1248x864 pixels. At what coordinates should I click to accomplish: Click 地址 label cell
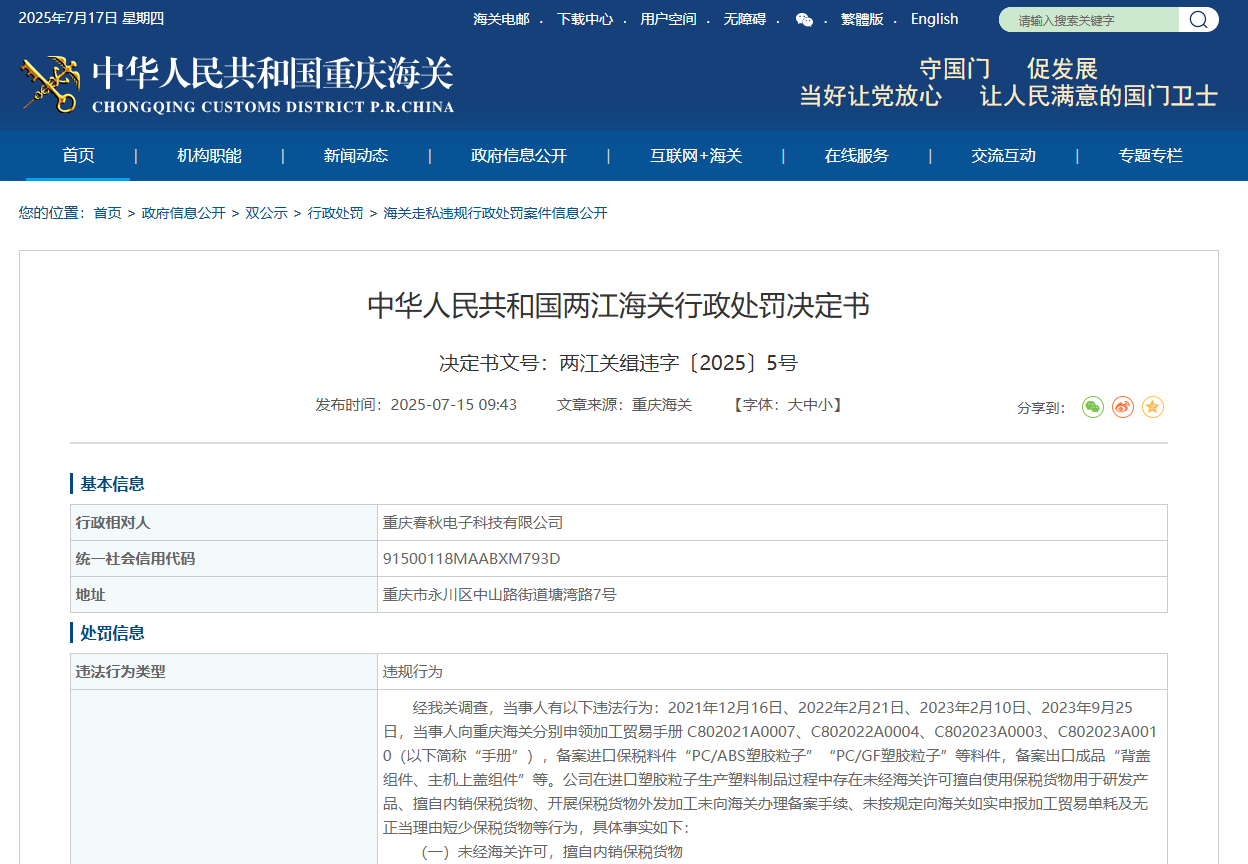(224, 595)
